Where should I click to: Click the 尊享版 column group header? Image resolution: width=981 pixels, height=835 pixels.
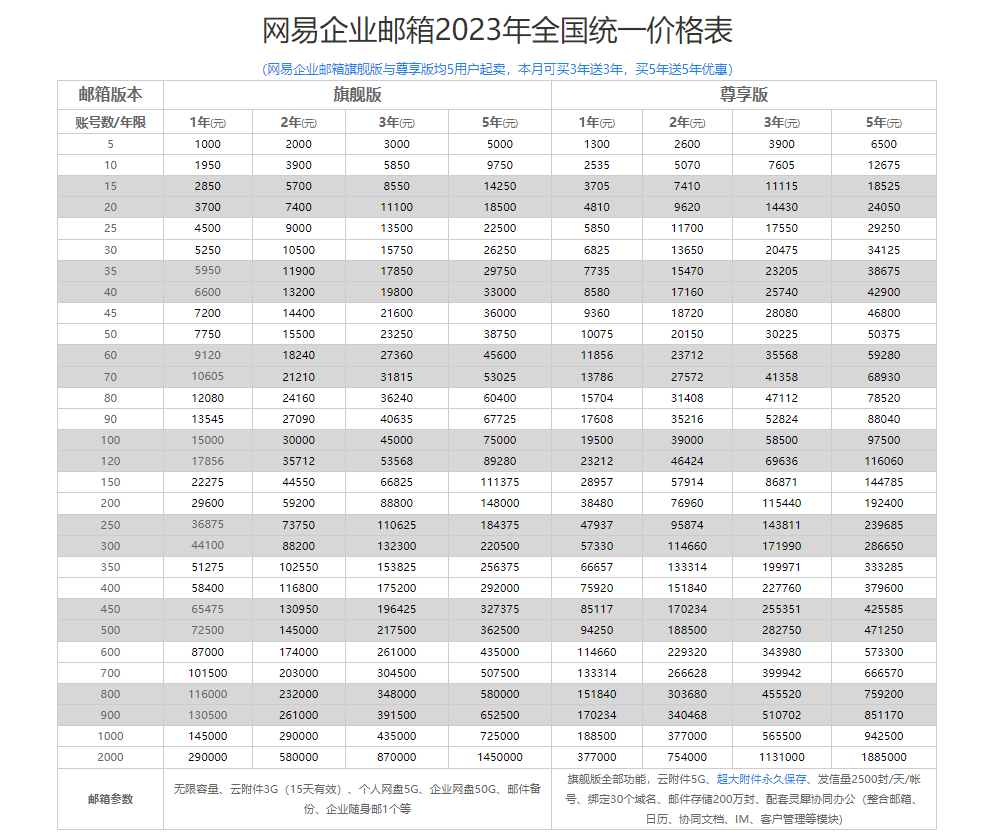pos(744,95)
